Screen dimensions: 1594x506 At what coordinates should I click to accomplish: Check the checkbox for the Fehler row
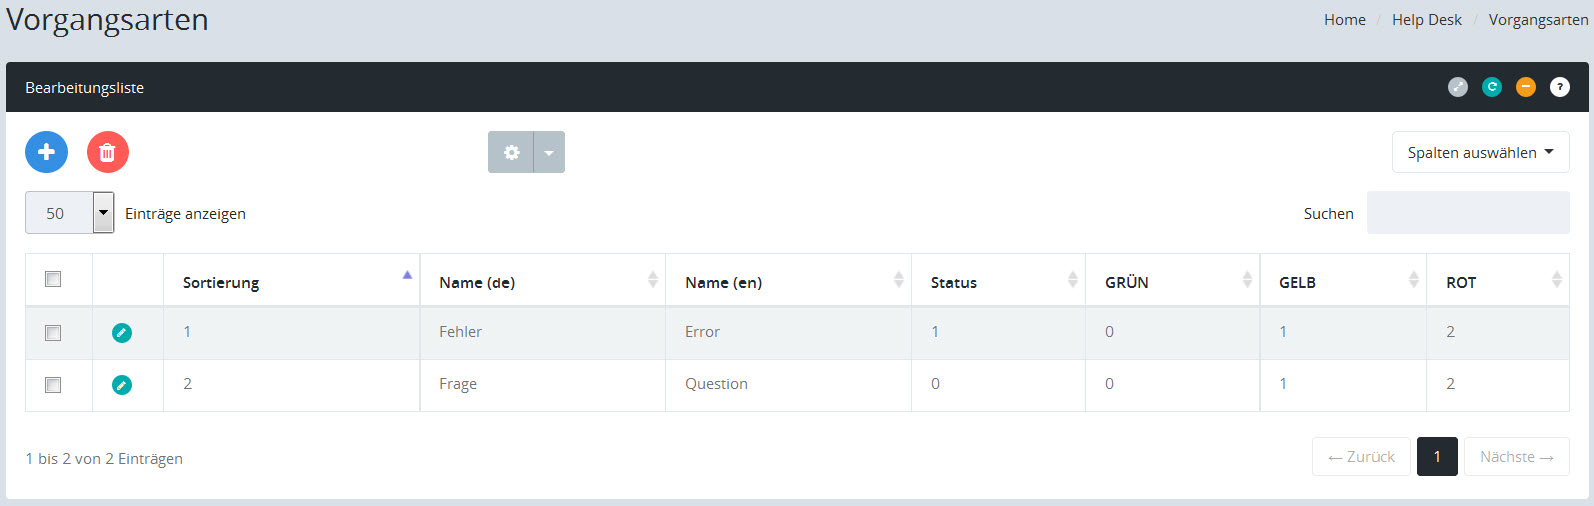[53, 333]
